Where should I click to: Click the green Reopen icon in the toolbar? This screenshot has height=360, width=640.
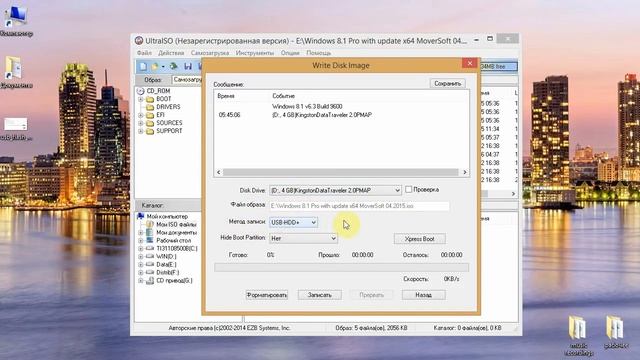(x=174, y=66)
